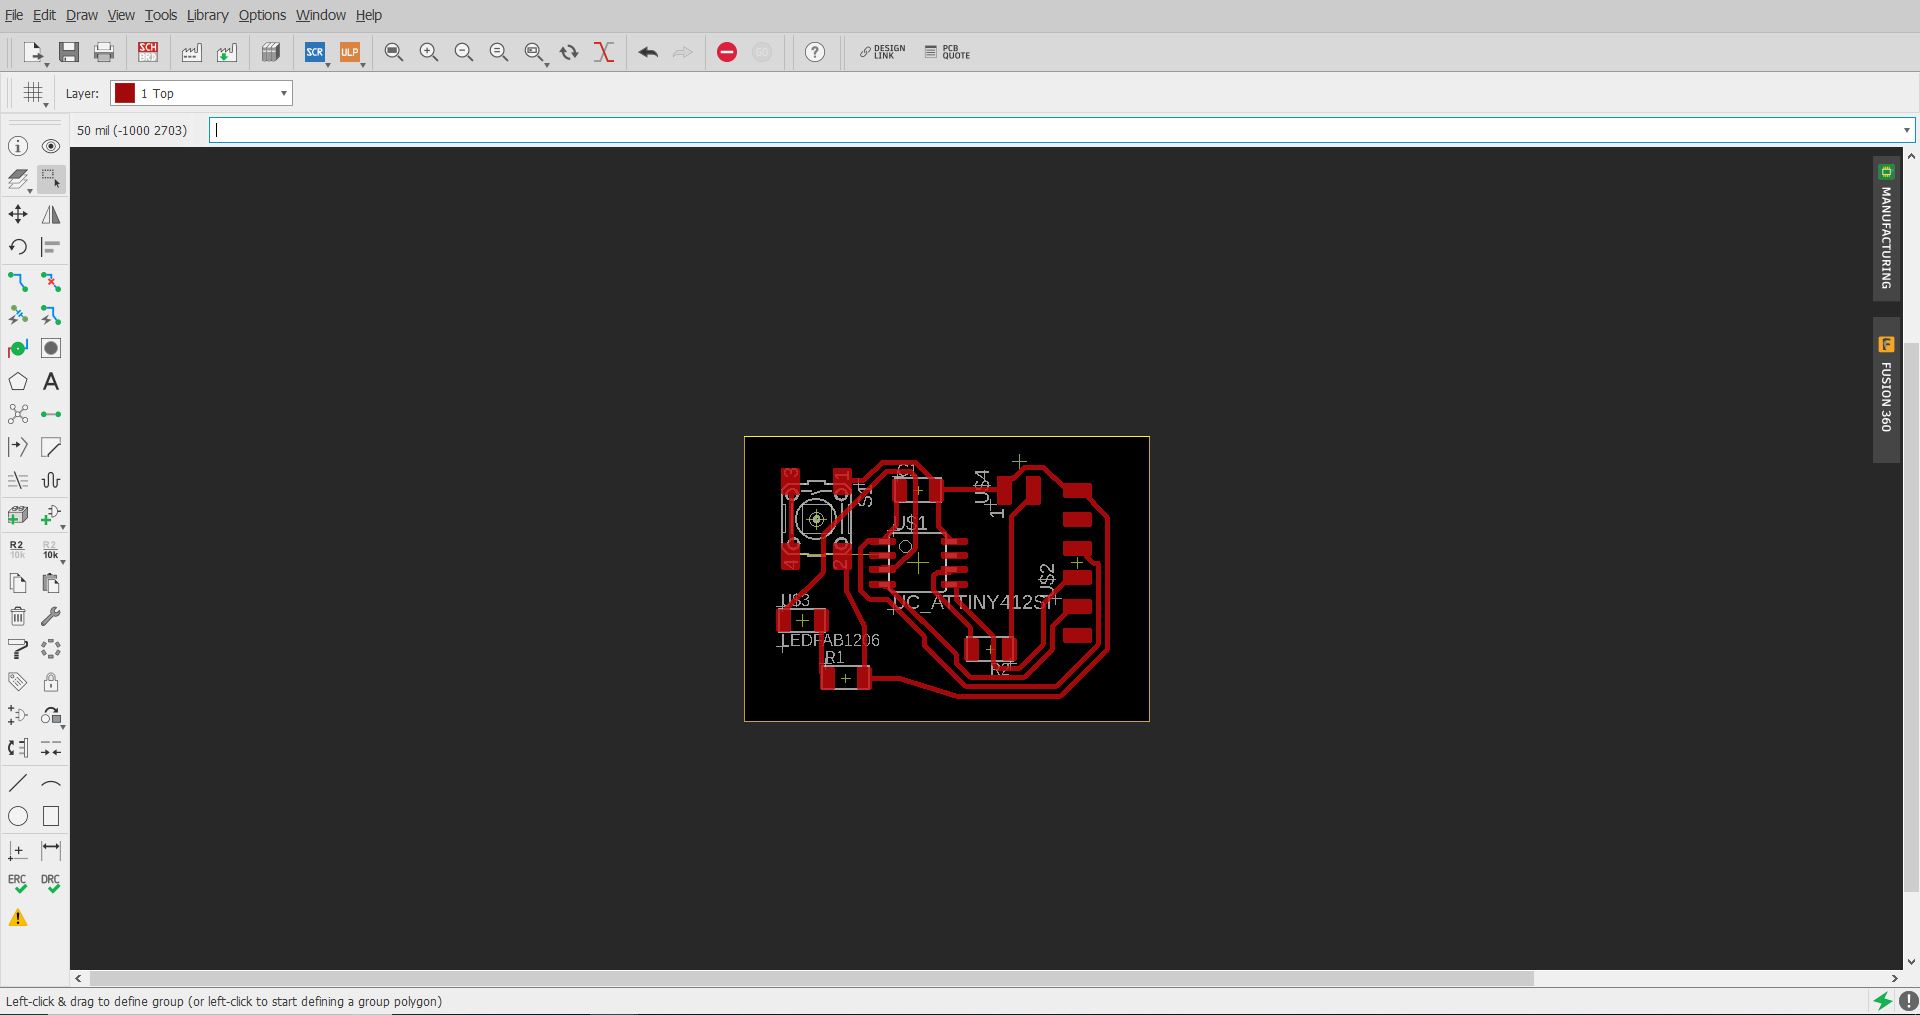Run the ERC check
Viewport: 1920px width, 1015px height.
coord(18,884)
